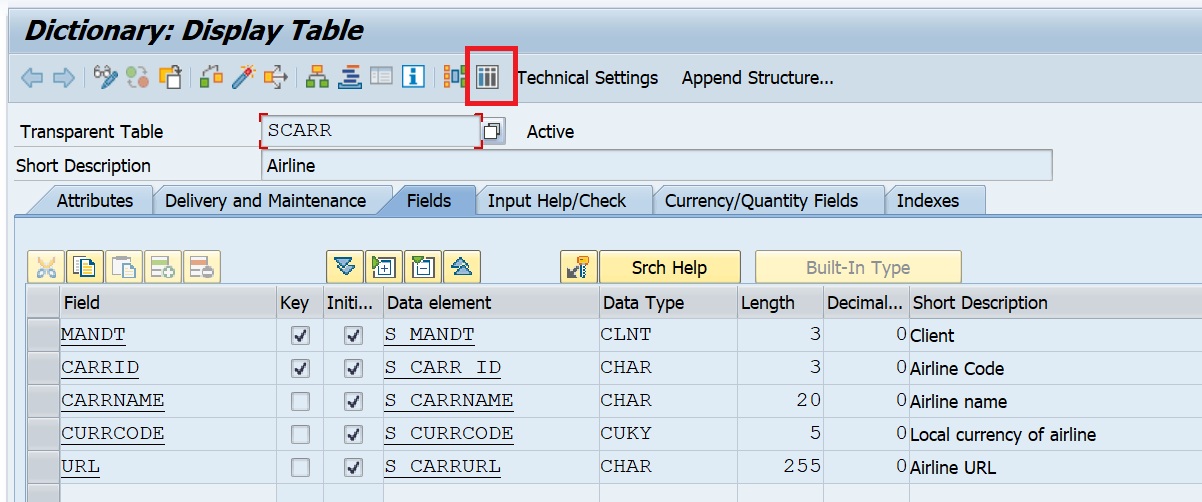Toggle Key checkbox for CARRNAME
Screen dimensions: 1202x502
299,402
